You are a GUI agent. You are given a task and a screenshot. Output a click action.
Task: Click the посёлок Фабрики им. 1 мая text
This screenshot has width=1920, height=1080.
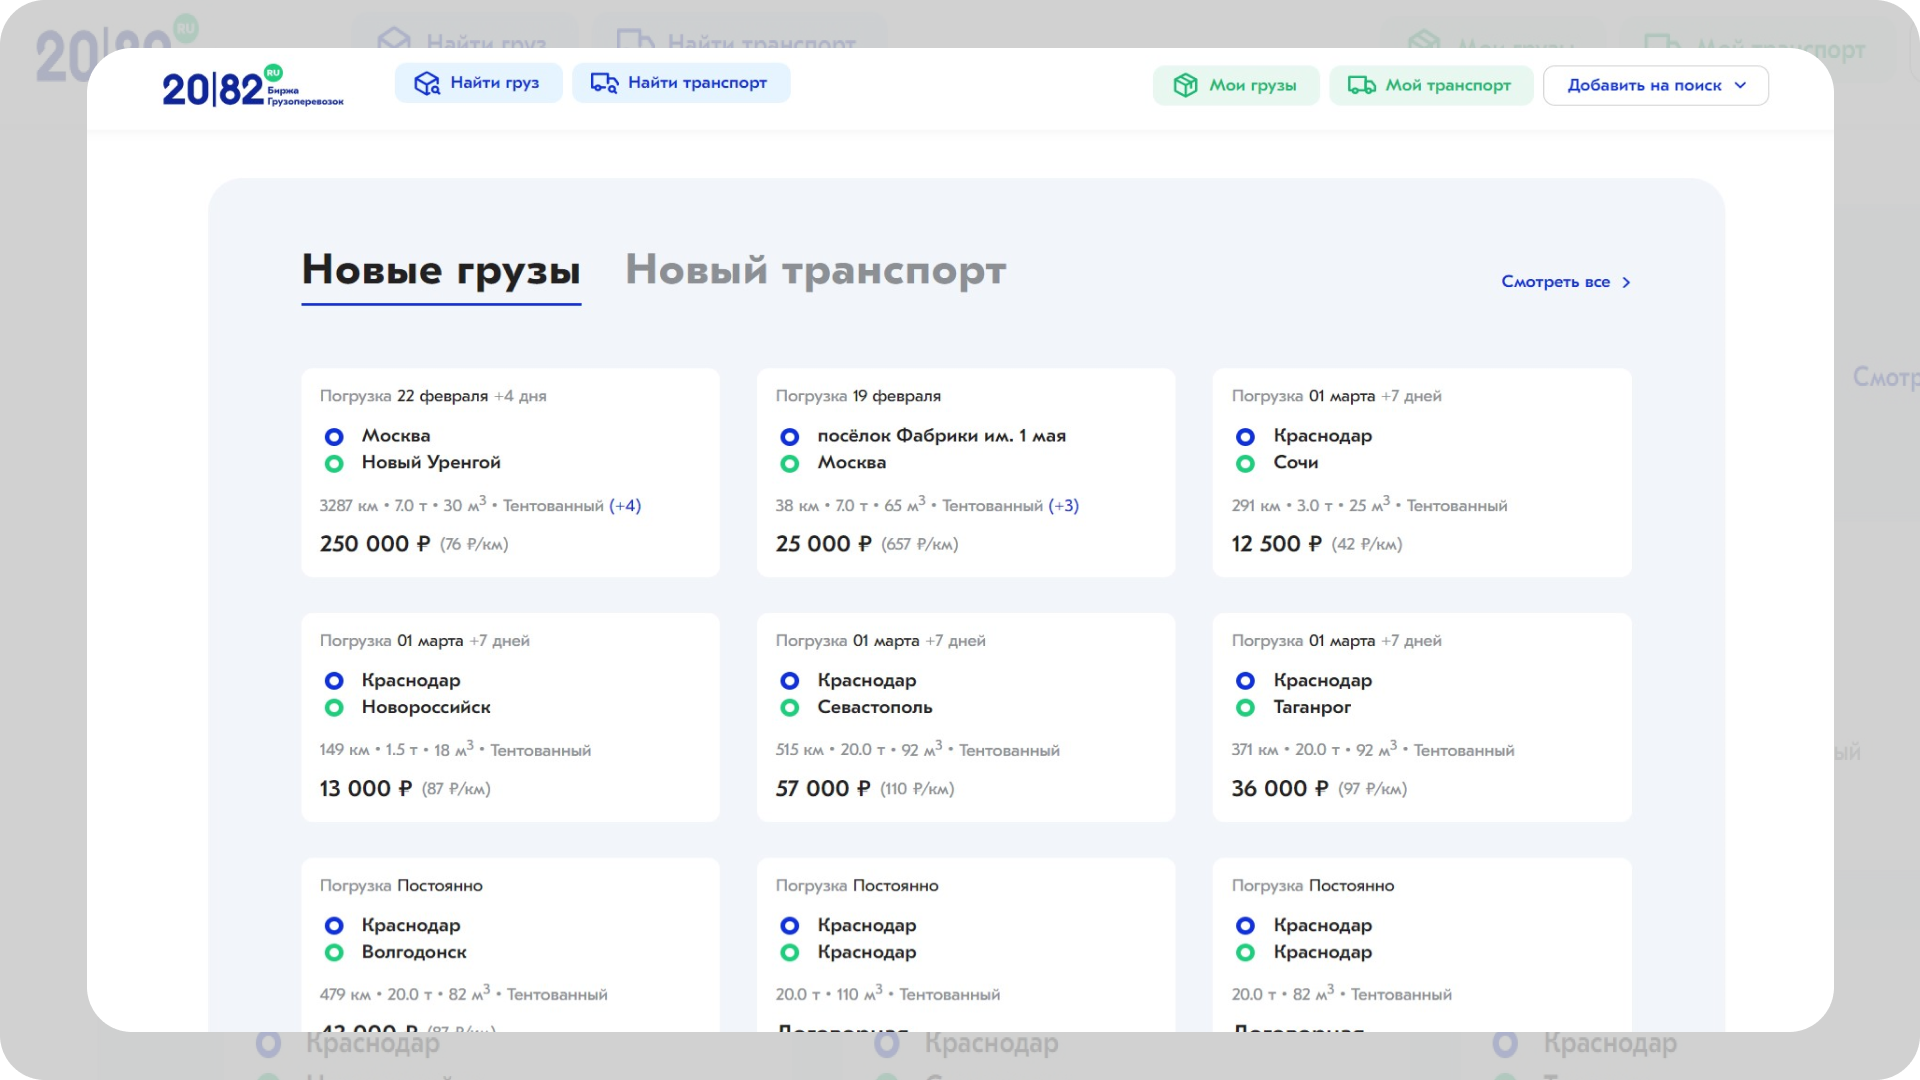(x=942, y=436)
